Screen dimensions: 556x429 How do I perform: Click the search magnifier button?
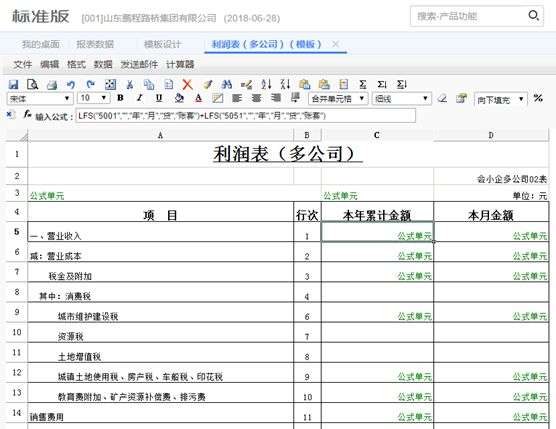click(533, 15)
